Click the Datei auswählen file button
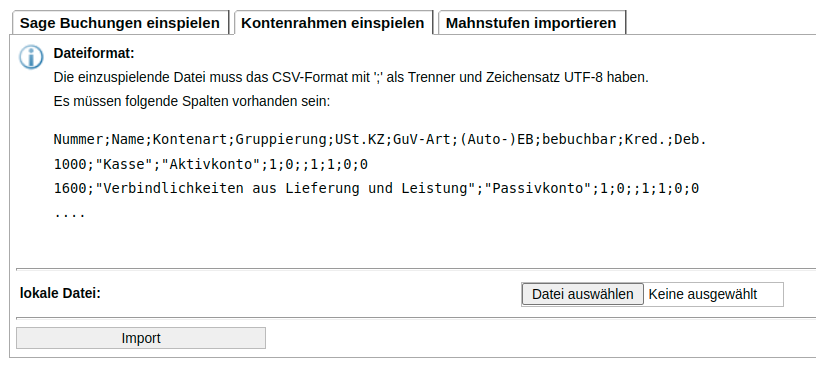This screenshot has width=816, height=368. [582, 294]
